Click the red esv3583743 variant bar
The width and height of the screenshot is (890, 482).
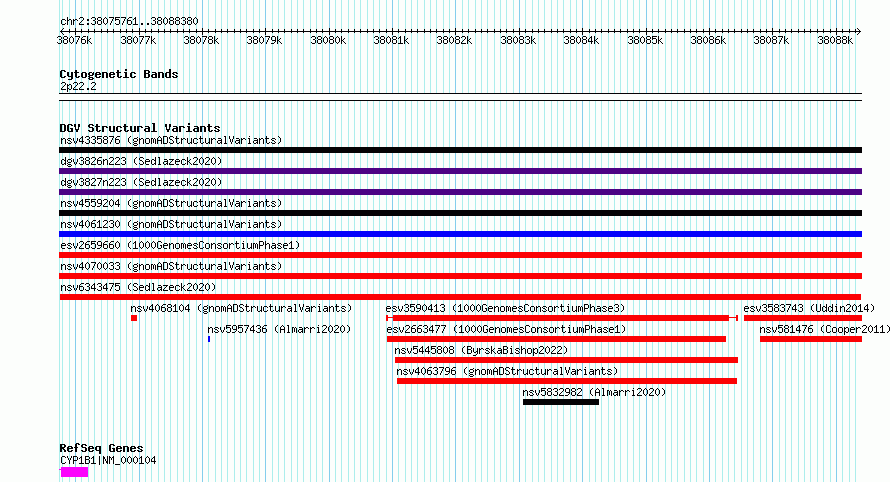[803, 318]
